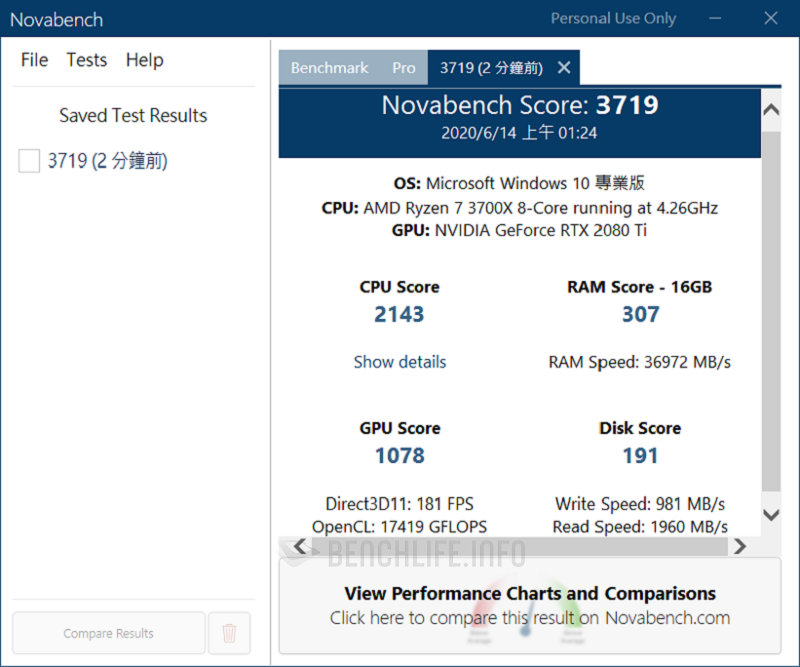Switch to the Pro tab
The width and height of the screenshot is (800, 667).
coord(404,67)
